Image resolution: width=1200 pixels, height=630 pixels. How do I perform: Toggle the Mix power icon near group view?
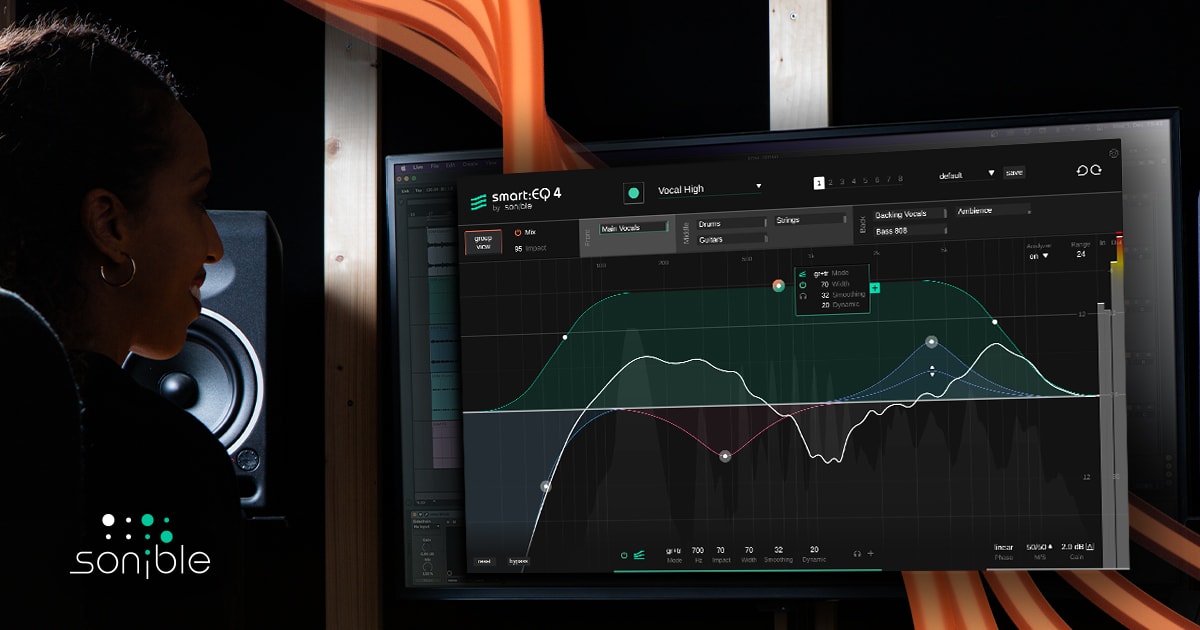(x=517, y=232)
